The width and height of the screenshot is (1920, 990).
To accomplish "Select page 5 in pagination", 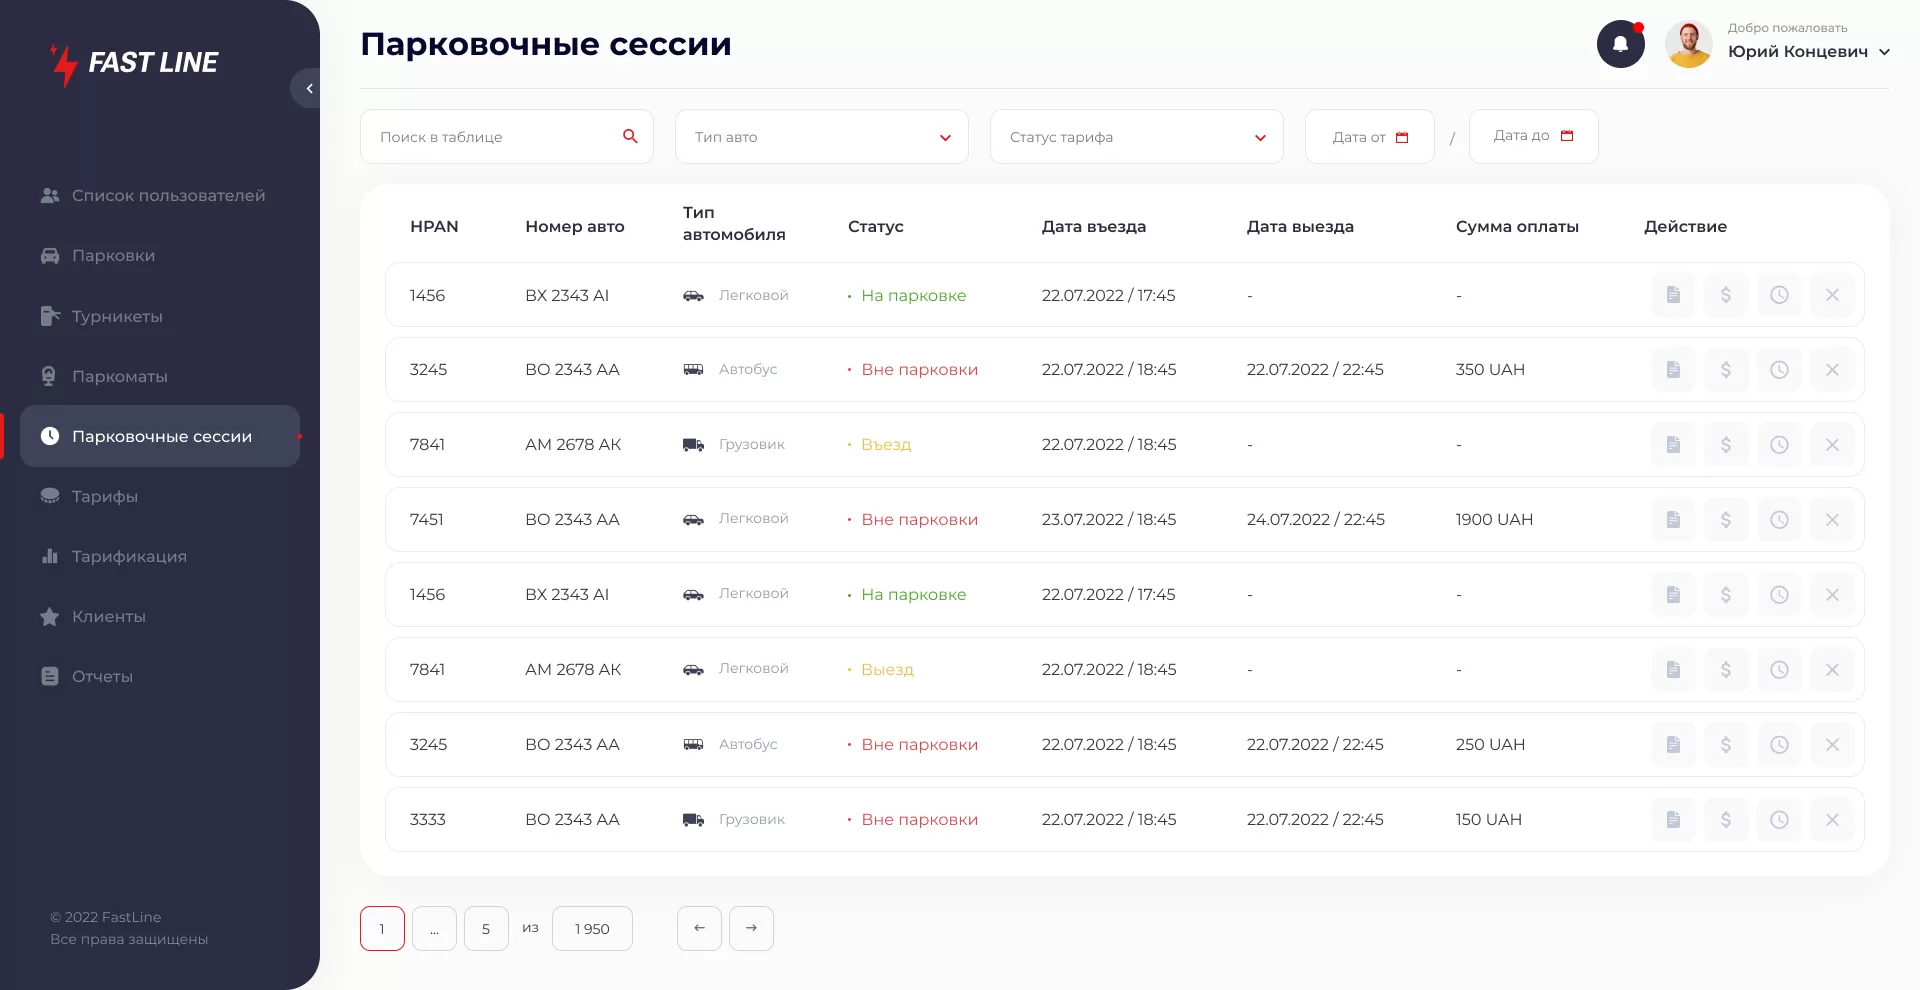I will coord(486,929).
